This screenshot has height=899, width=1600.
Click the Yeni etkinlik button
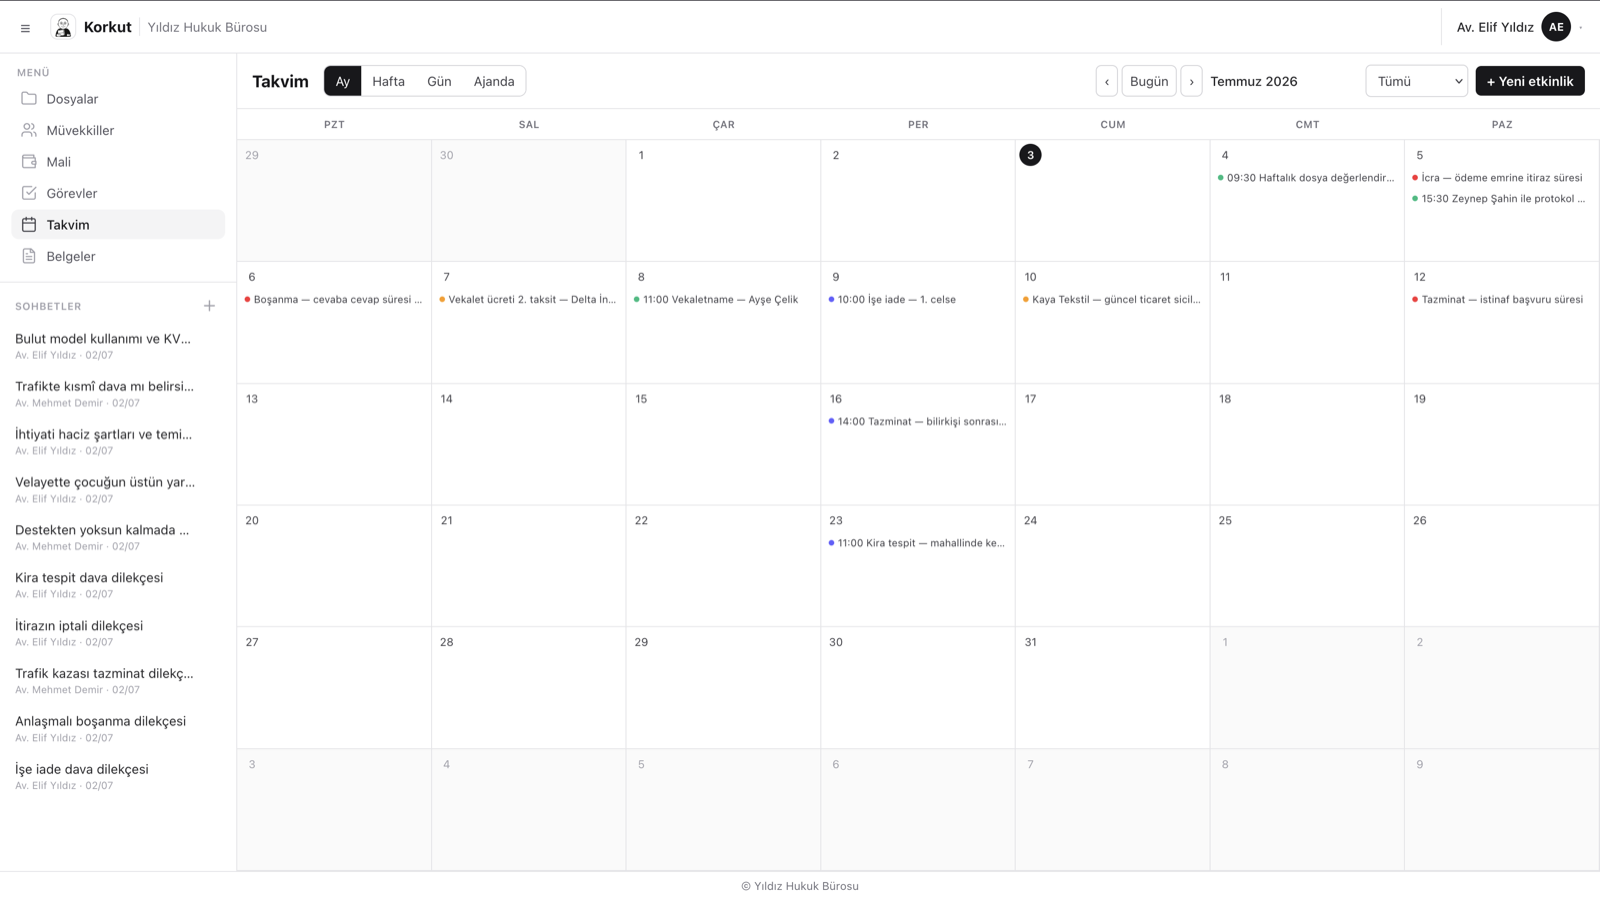[x=1530, y=81]
